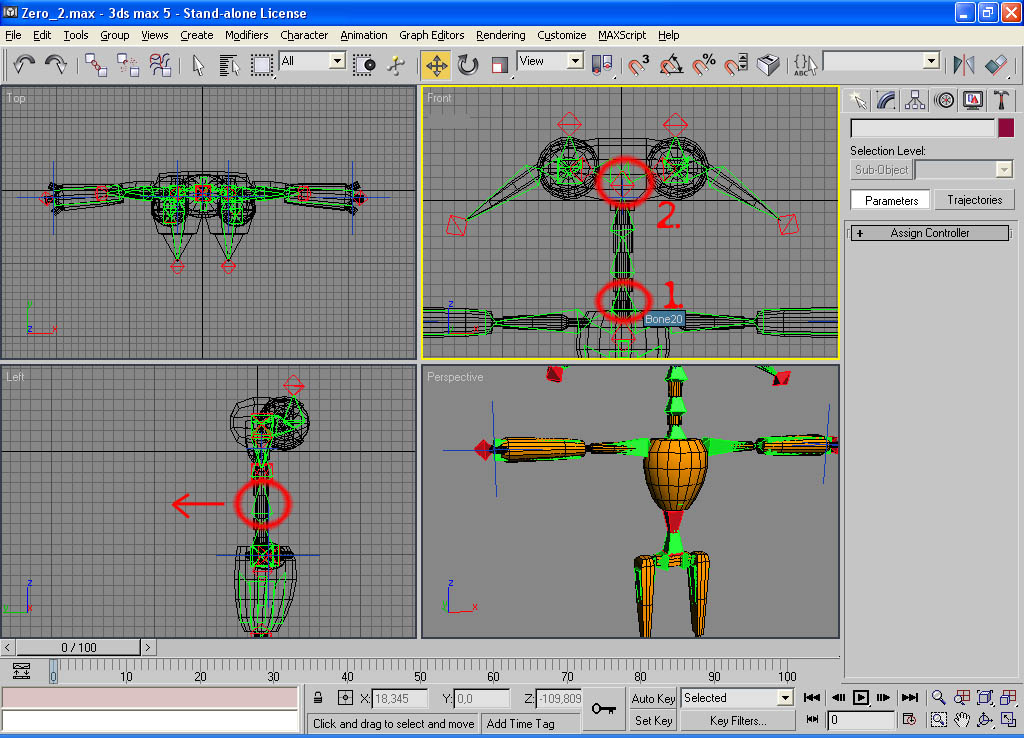Viewport: 1024px width, 738px height.
Task: Click the Mirror Selected Objects icon
Action: (964, 66)
